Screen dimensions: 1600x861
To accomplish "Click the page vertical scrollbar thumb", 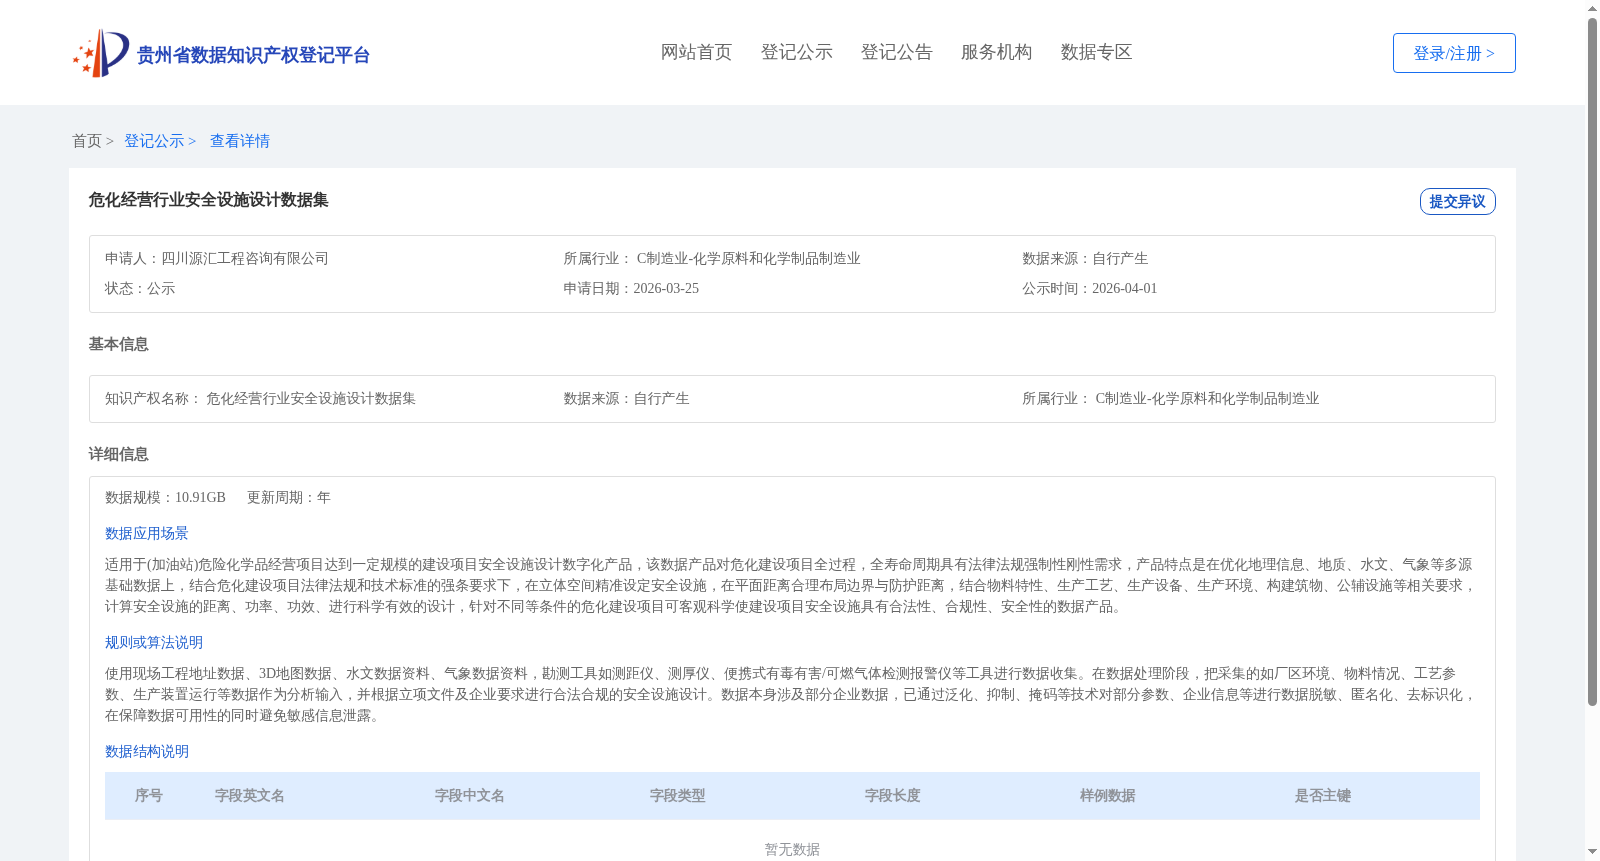I will [1592, 362].
